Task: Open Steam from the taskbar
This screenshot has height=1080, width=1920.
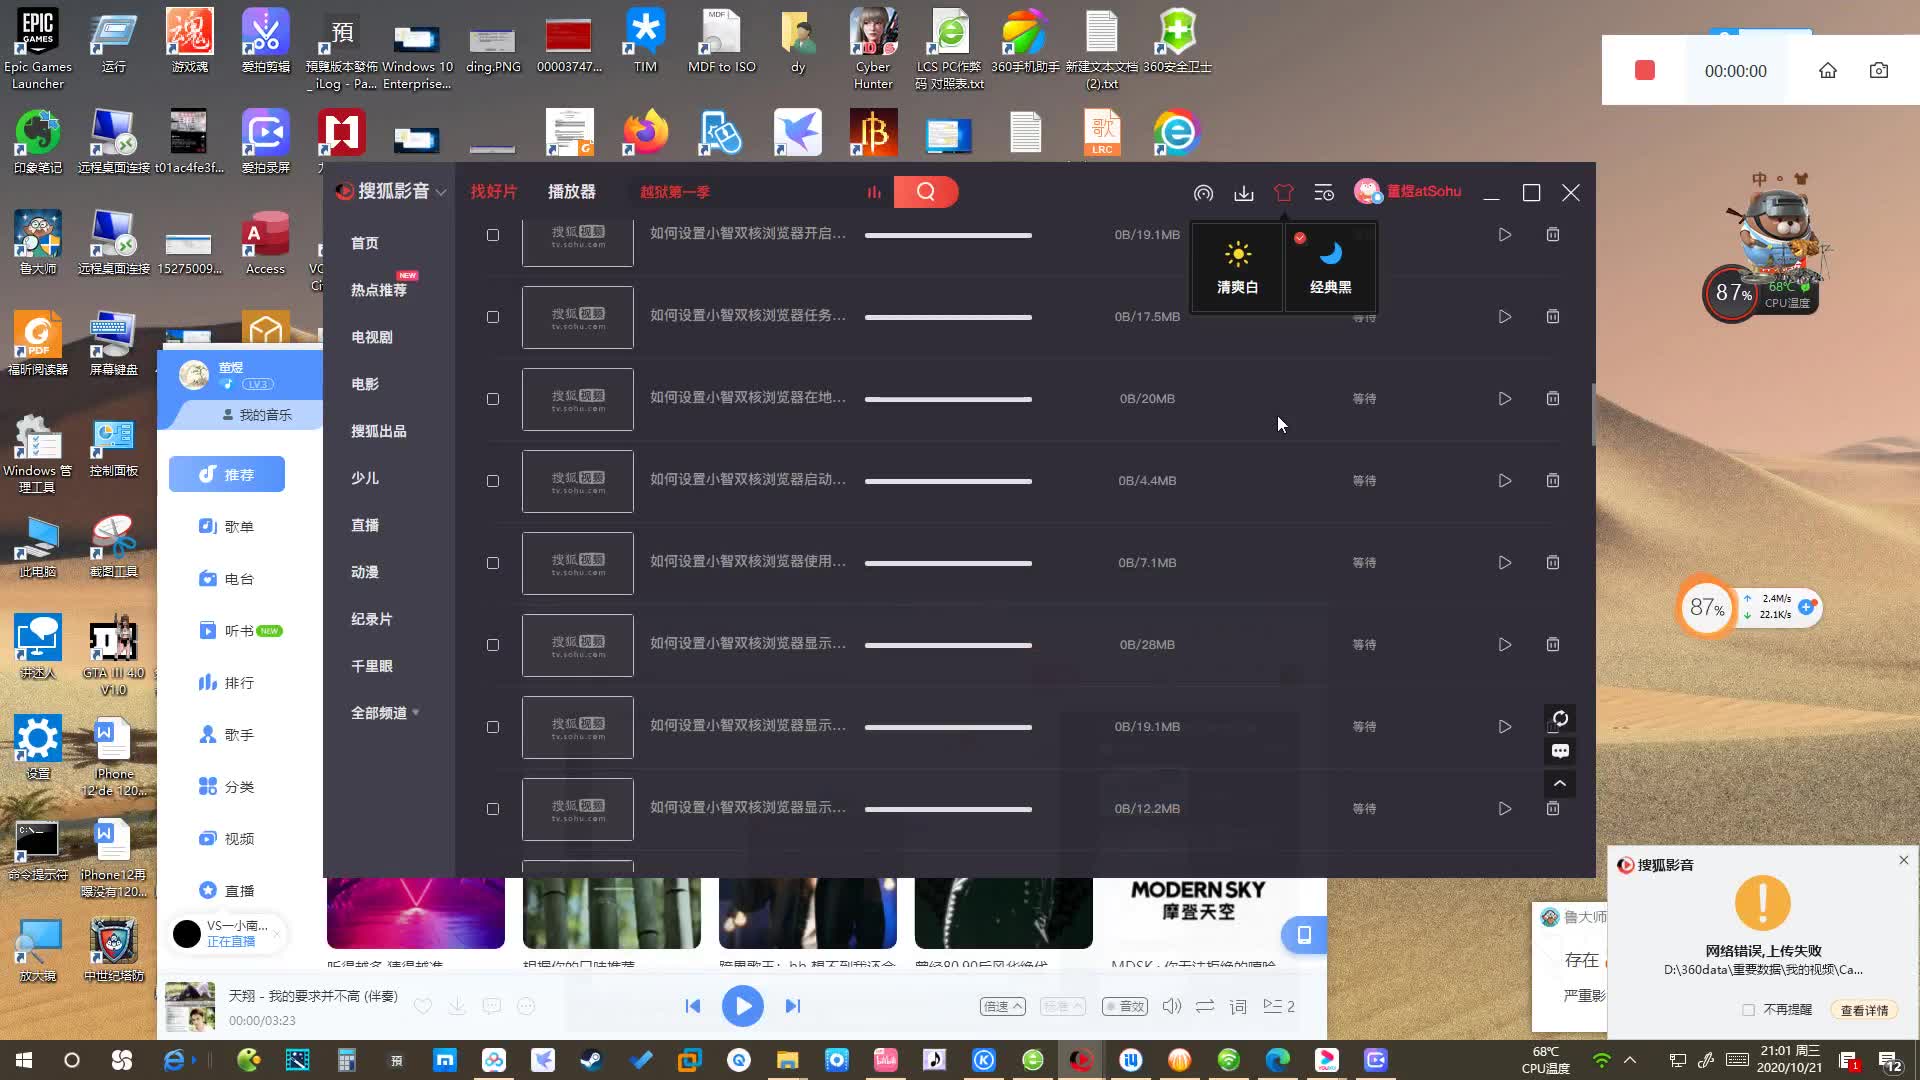Action: [x=591, y=1060]
